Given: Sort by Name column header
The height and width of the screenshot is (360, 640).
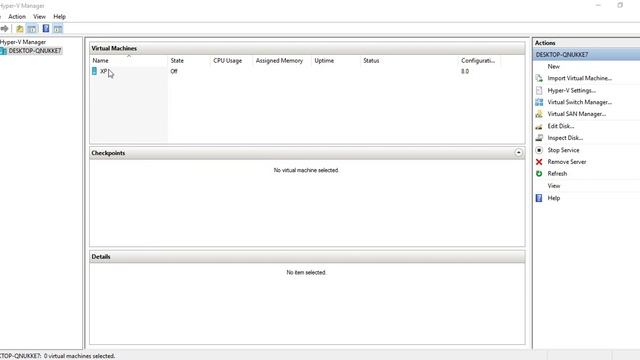Looking at the screenshot, I should pyautogui.click(x=100, y=60).
